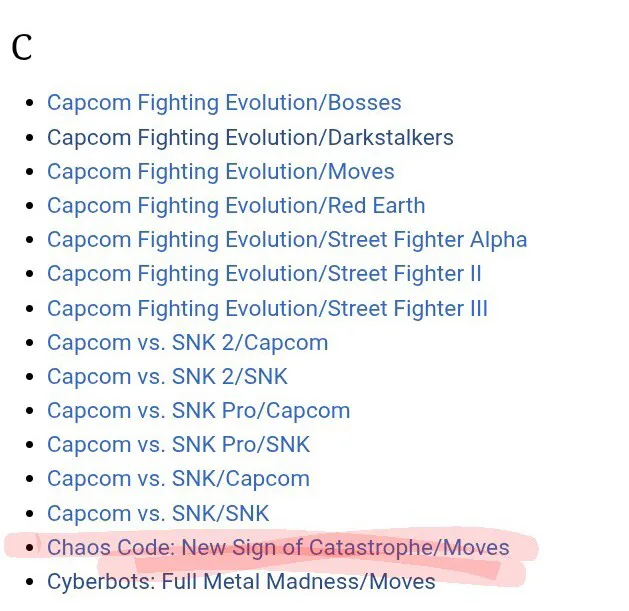This screenshot has height=611, width=629.
Task: Open Capcom Fighting Evolution/Street Fighter Alpha
Action: tap(287, 240)
